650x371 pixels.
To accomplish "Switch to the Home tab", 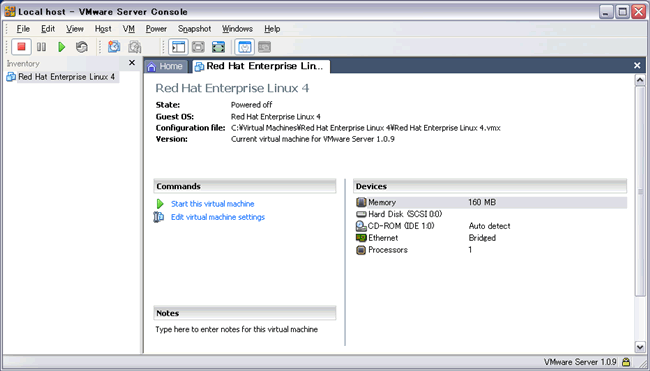I will coord(165,67).
